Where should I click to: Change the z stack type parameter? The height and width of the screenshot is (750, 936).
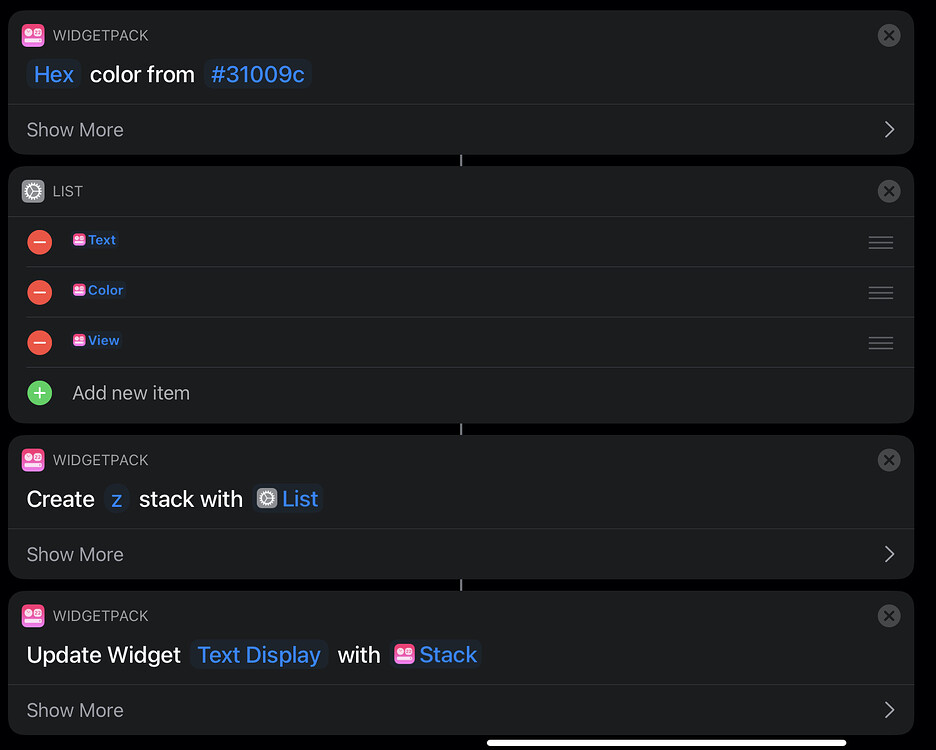(x=116, y=499)
